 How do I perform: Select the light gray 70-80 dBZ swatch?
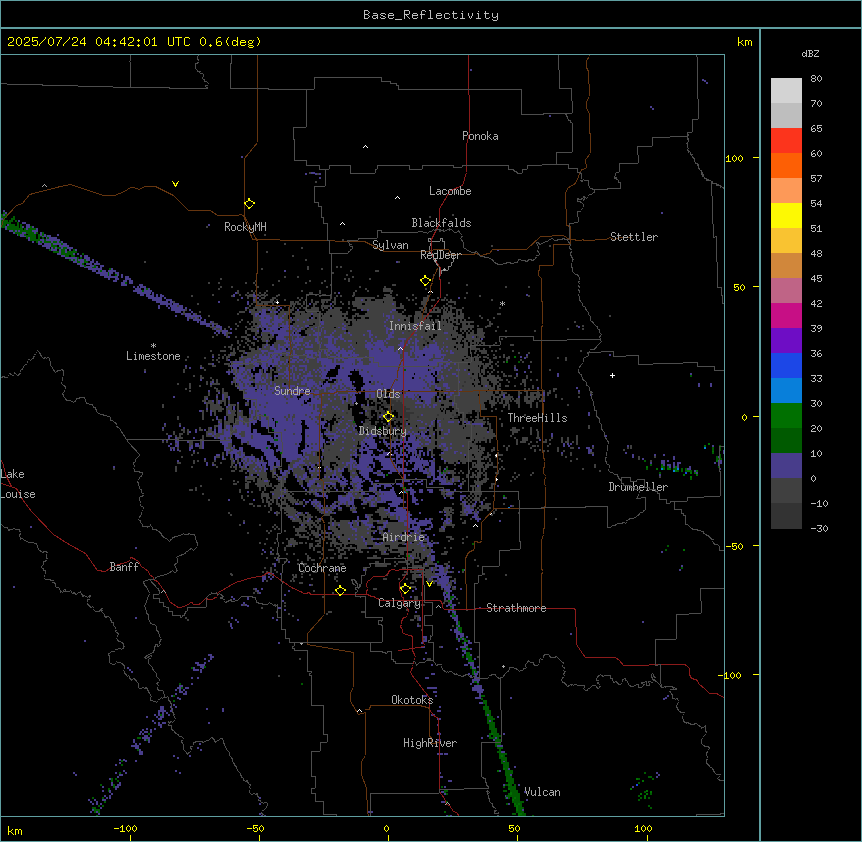(786, 90)
